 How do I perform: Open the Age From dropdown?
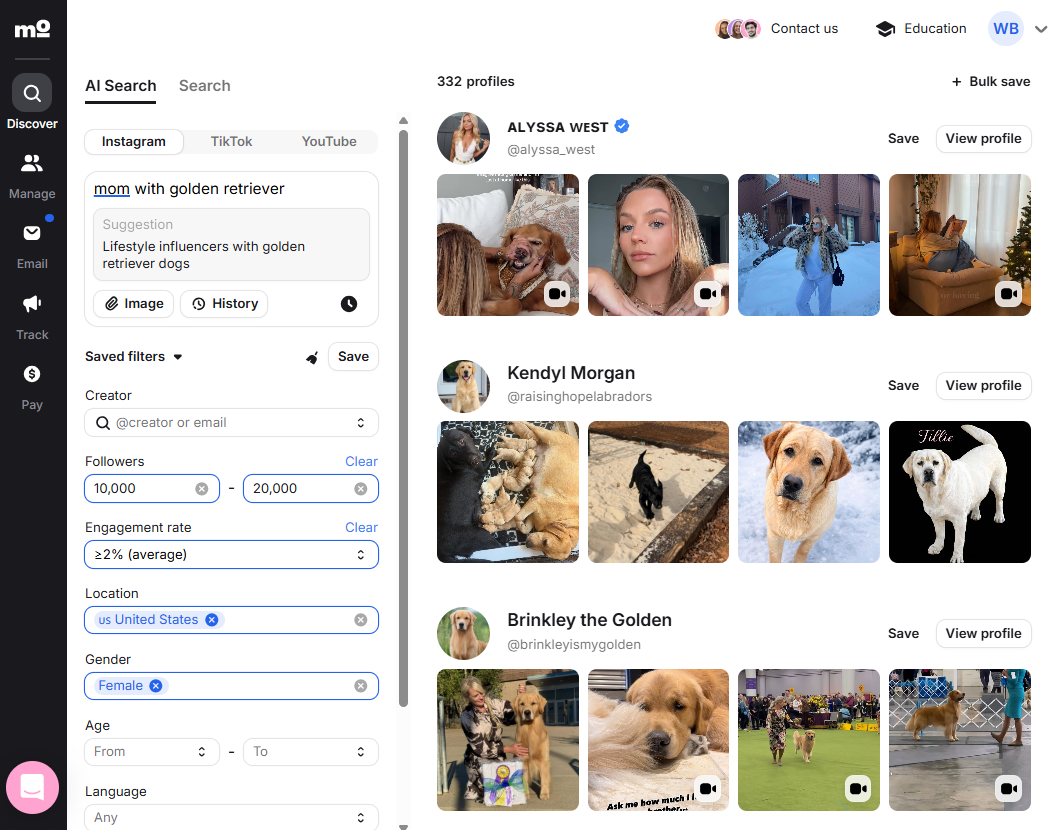[152, 752]
